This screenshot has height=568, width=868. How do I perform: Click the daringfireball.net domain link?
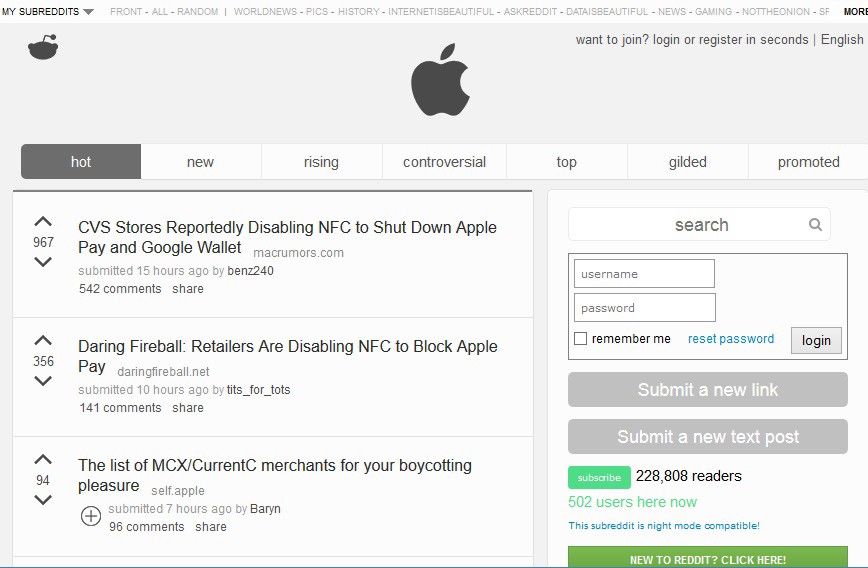[x=163, y=371]
